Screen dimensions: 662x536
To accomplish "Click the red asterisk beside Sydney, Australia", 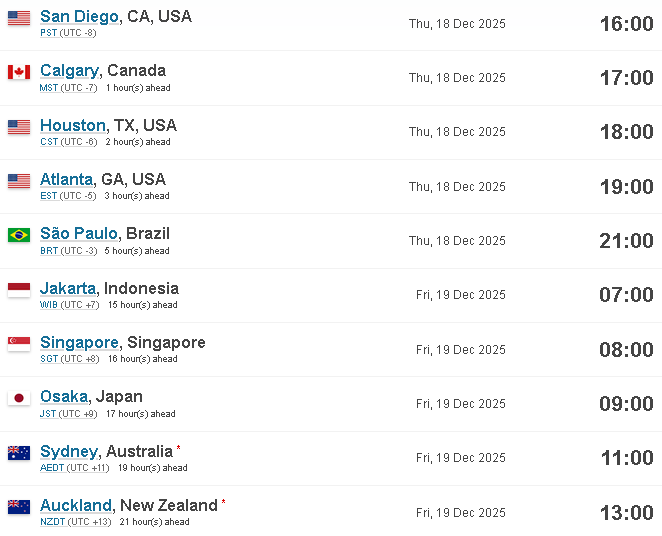I will coord(179,448).
